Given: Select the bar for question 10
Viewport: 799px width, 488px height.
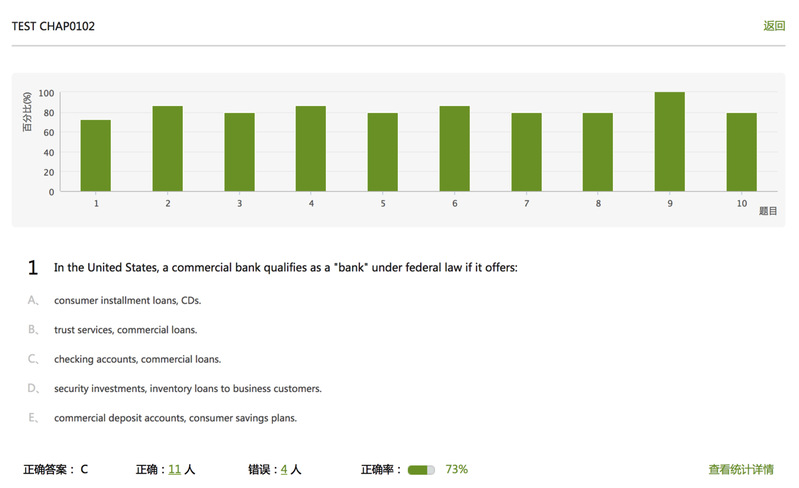Looking at the screenshot, I should pyautogui.click(x=741, y=152).
